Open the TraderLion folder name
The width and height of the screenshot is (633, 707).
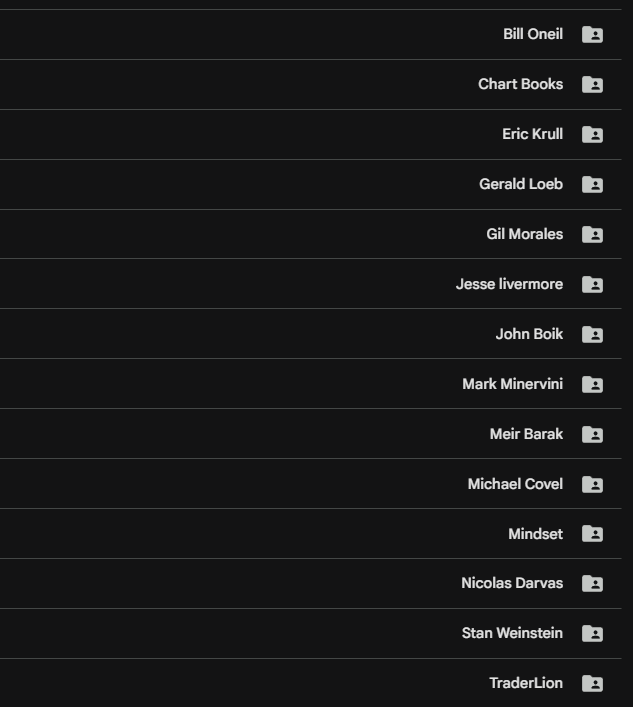pos(526,683)
